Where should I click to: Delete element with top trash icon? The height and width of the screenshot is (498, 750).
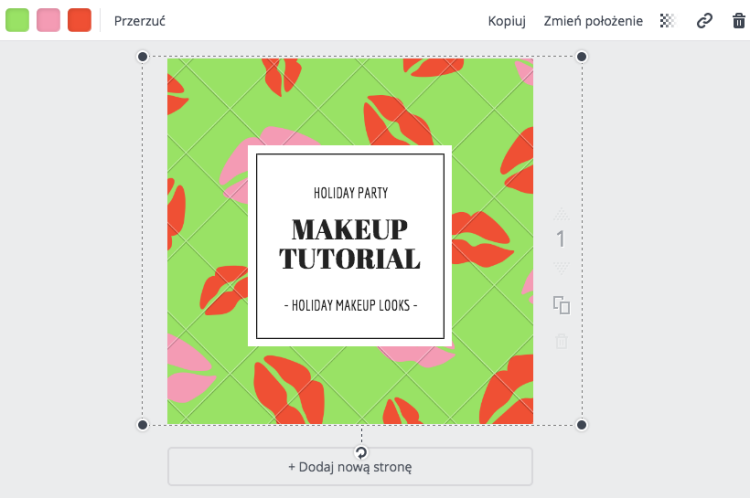(739, 21)
